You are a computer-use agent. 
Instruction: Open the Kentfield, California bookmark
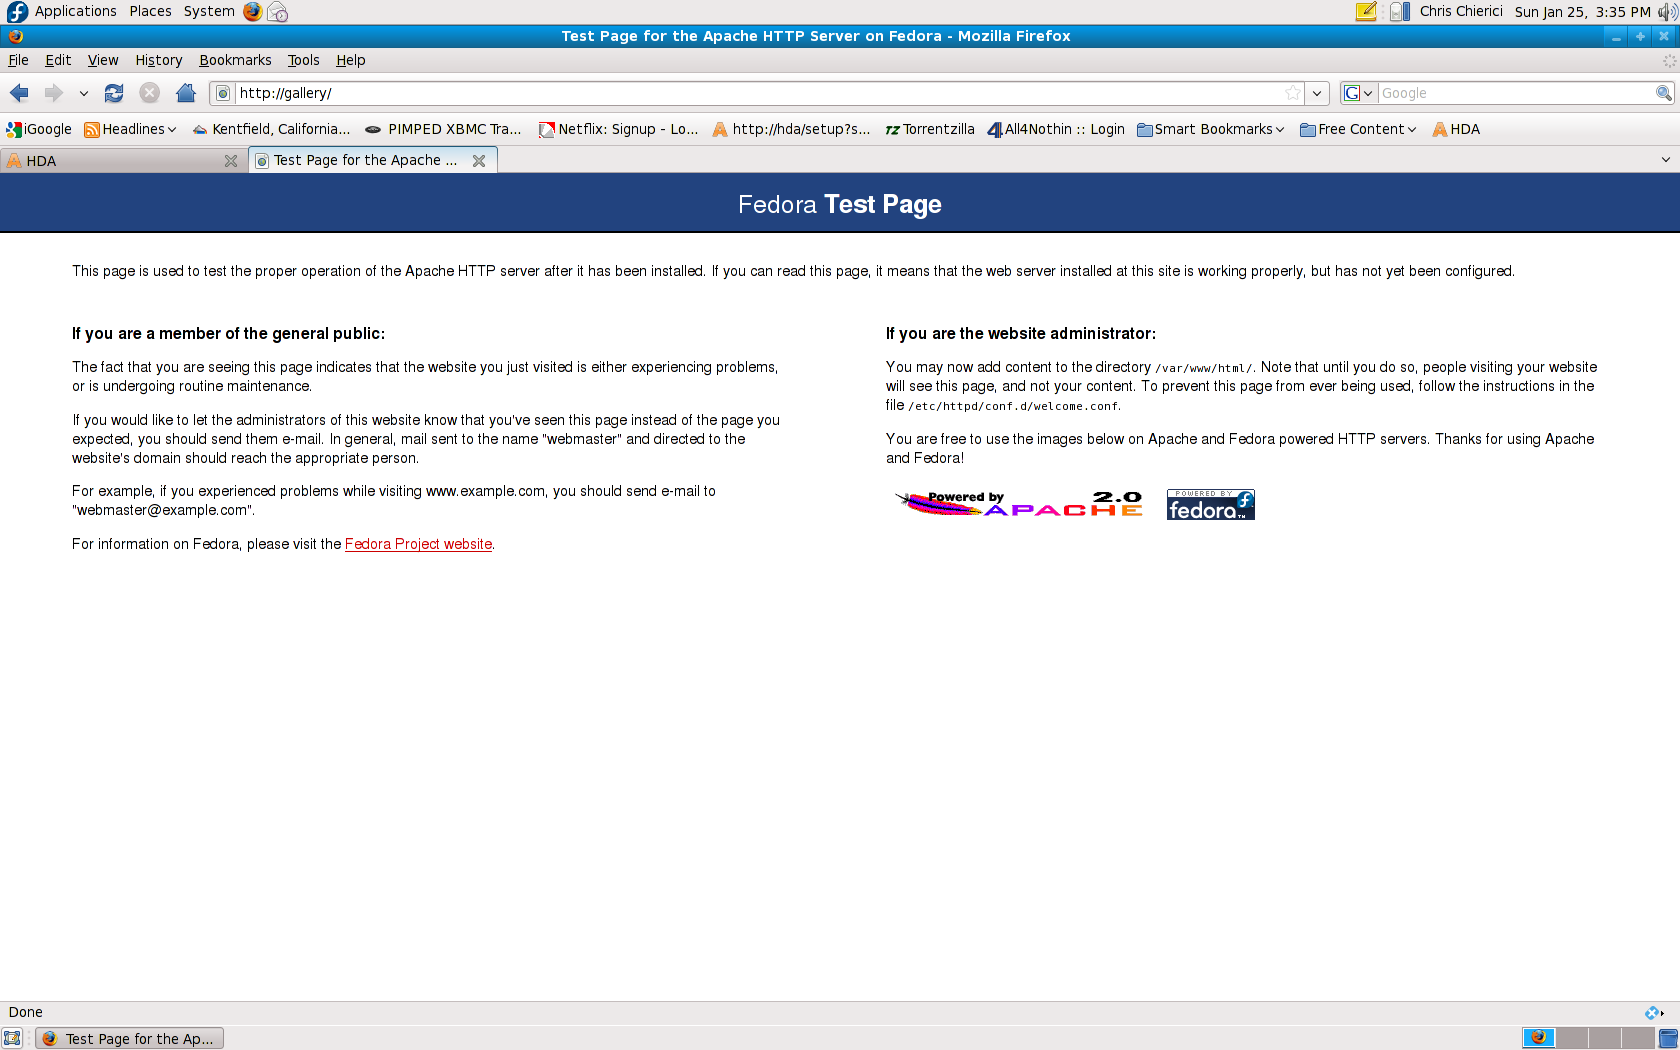pos(271,129)
